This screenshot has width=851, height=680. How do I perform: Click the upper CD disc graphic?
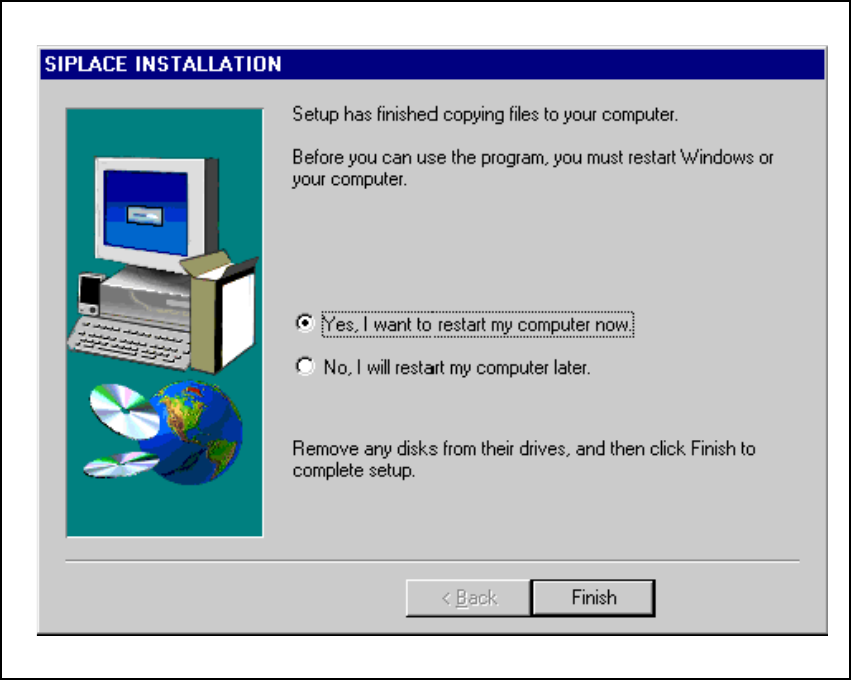pos(123,409)
